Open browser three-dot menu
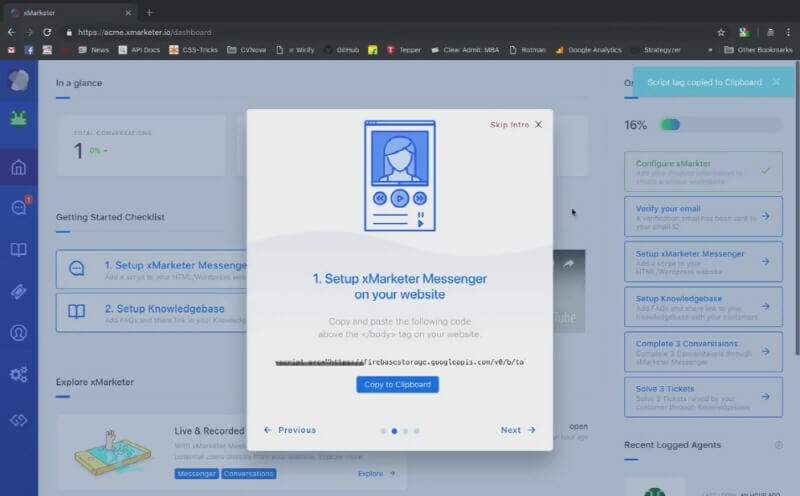This screenshot has height=496, width=800. pos(788,32)
